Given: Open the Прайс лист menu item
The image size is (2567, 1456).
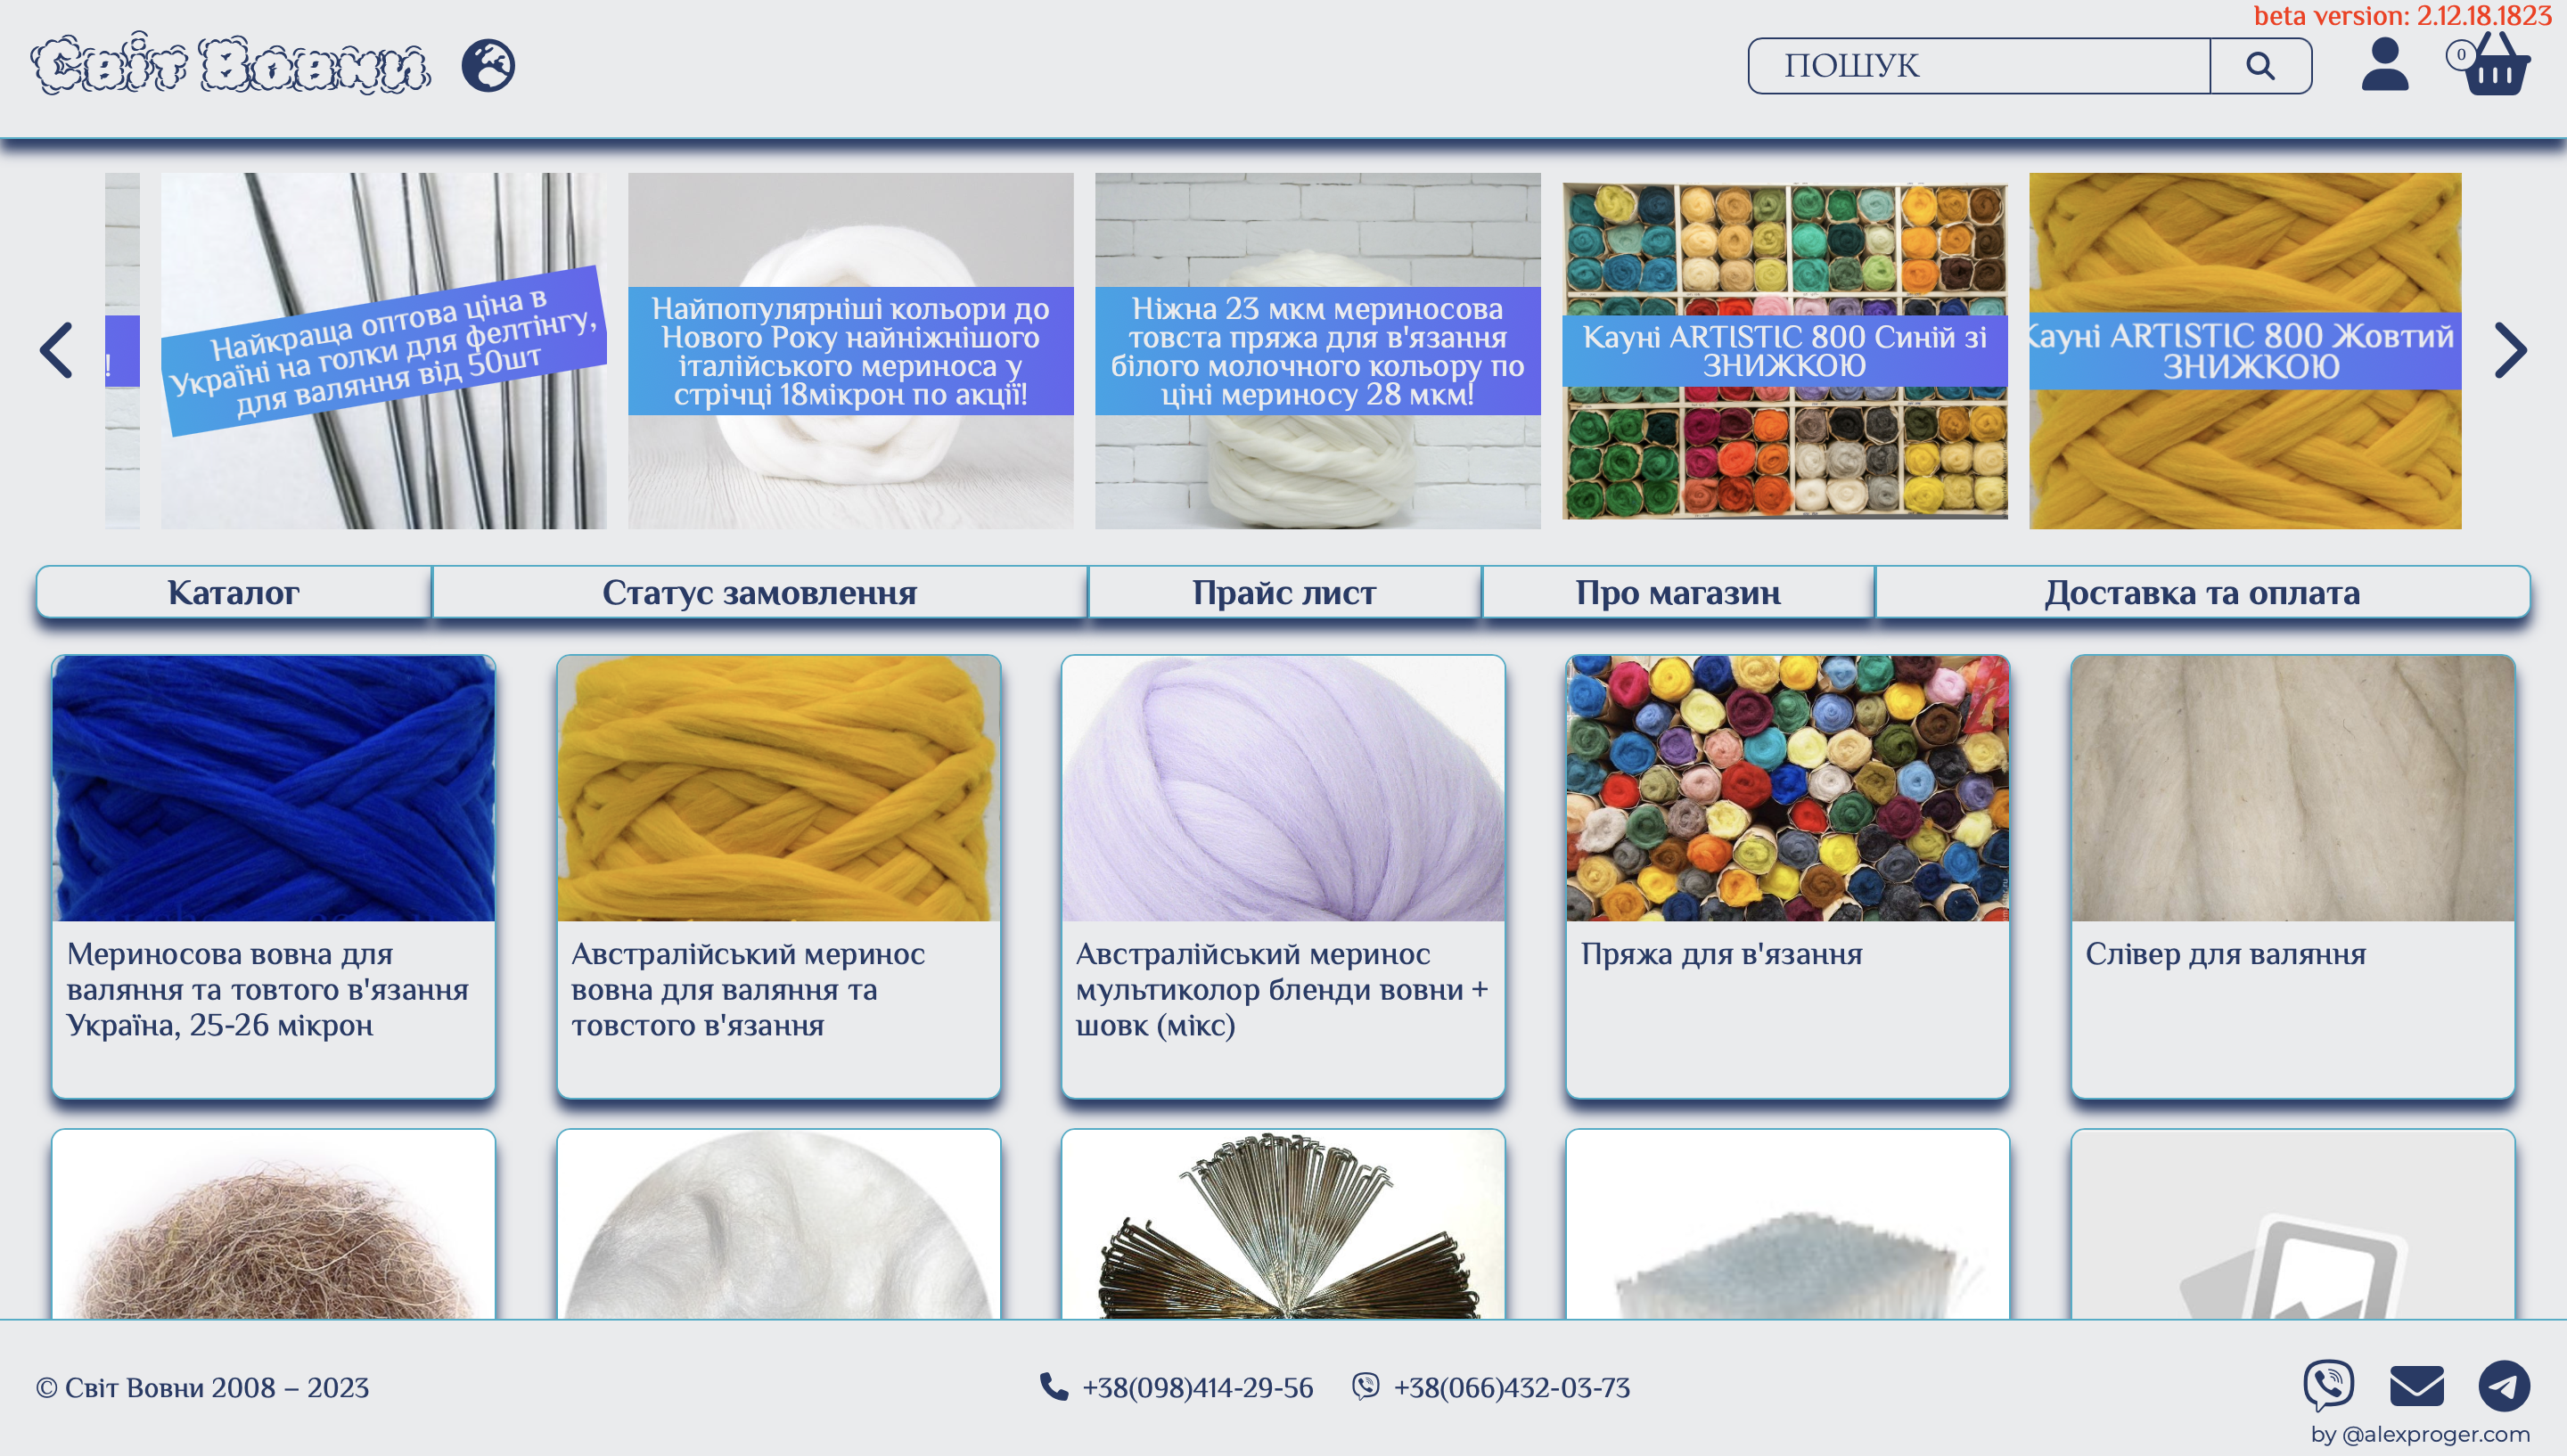Looking at the screenshot, I should tap(1285, 593).
